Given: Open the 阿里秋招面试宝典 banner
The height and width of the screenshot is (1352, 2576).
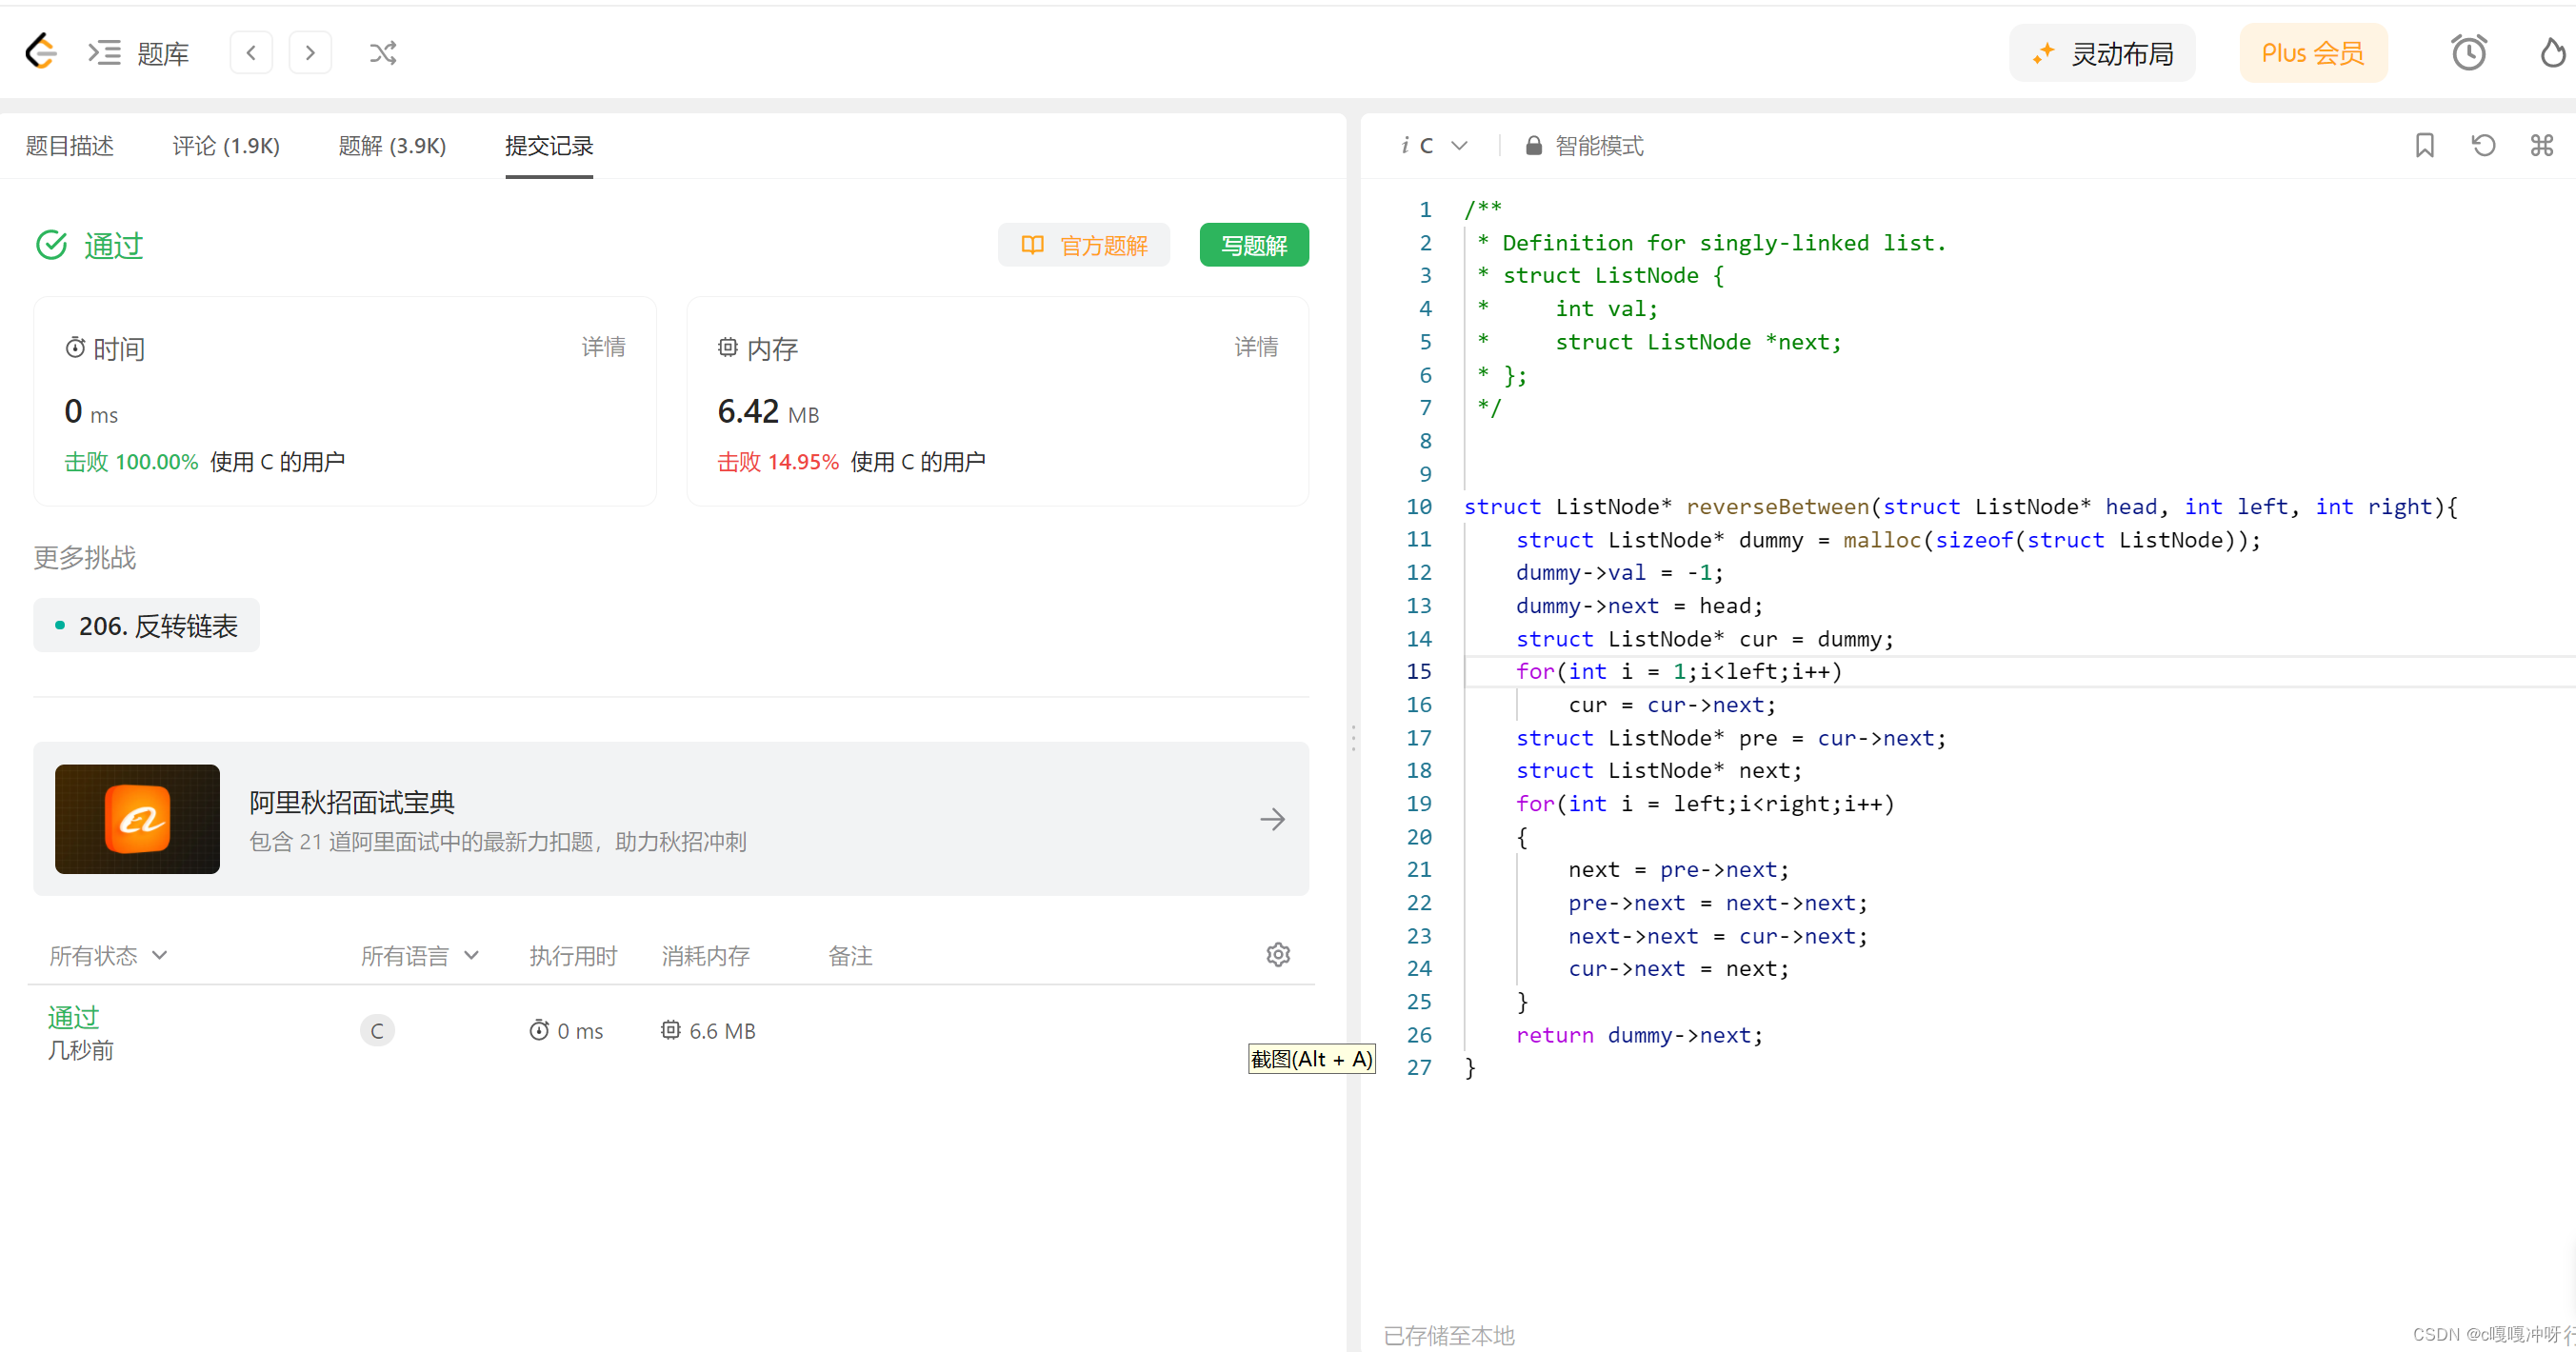Looking at the screenshot, I should [670, 818].
